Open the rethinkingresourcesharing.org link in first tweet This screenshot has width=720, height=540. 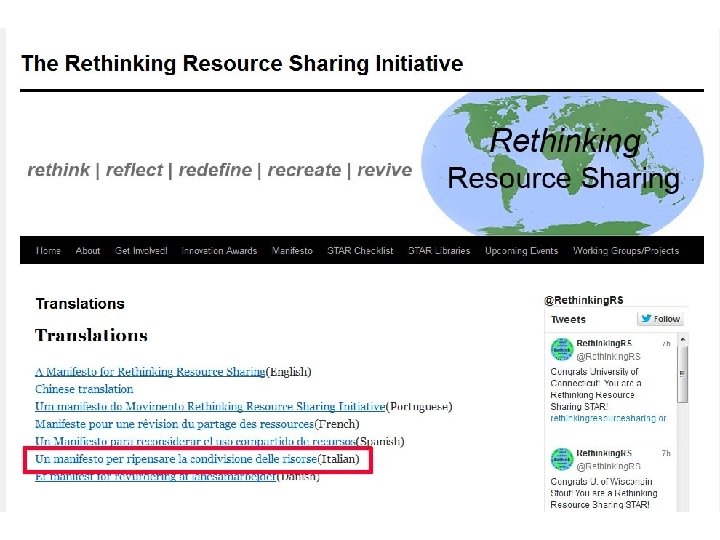click(608, 418)
